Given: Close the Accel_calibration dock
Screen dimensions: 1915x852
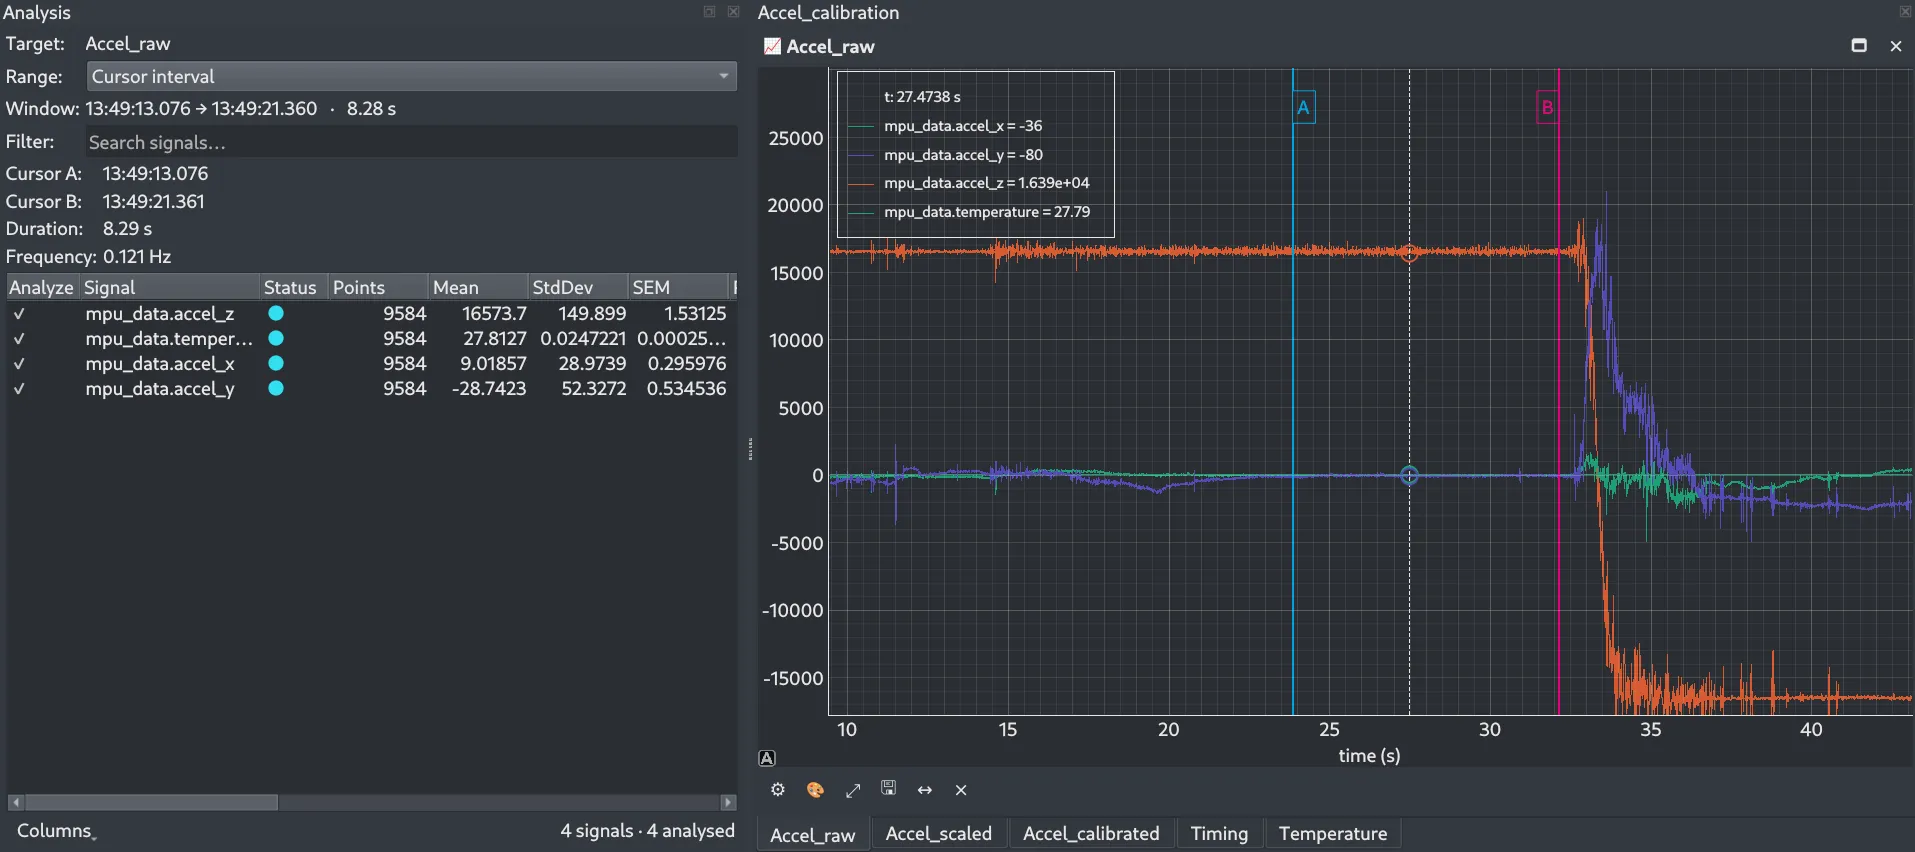Looking at the screenshot, I should (1905, 12).
